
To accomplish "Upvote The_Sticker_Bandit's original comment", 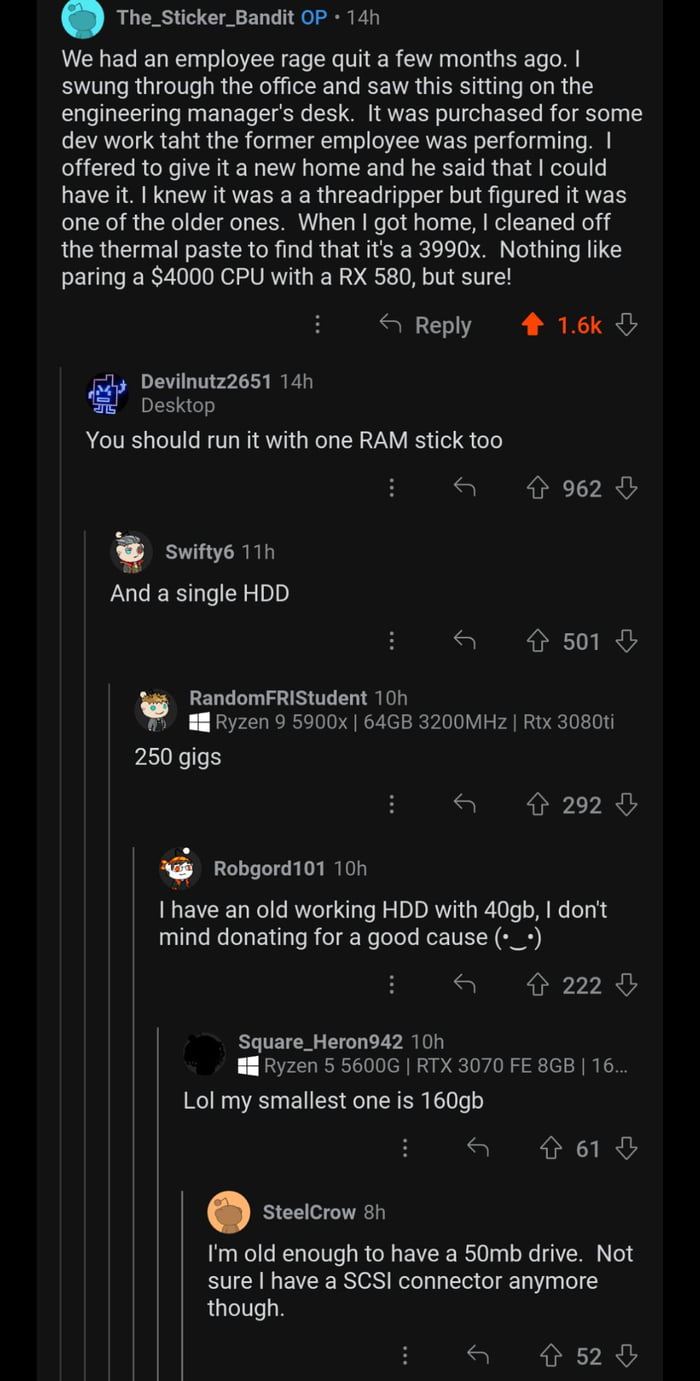I will 534,325.
